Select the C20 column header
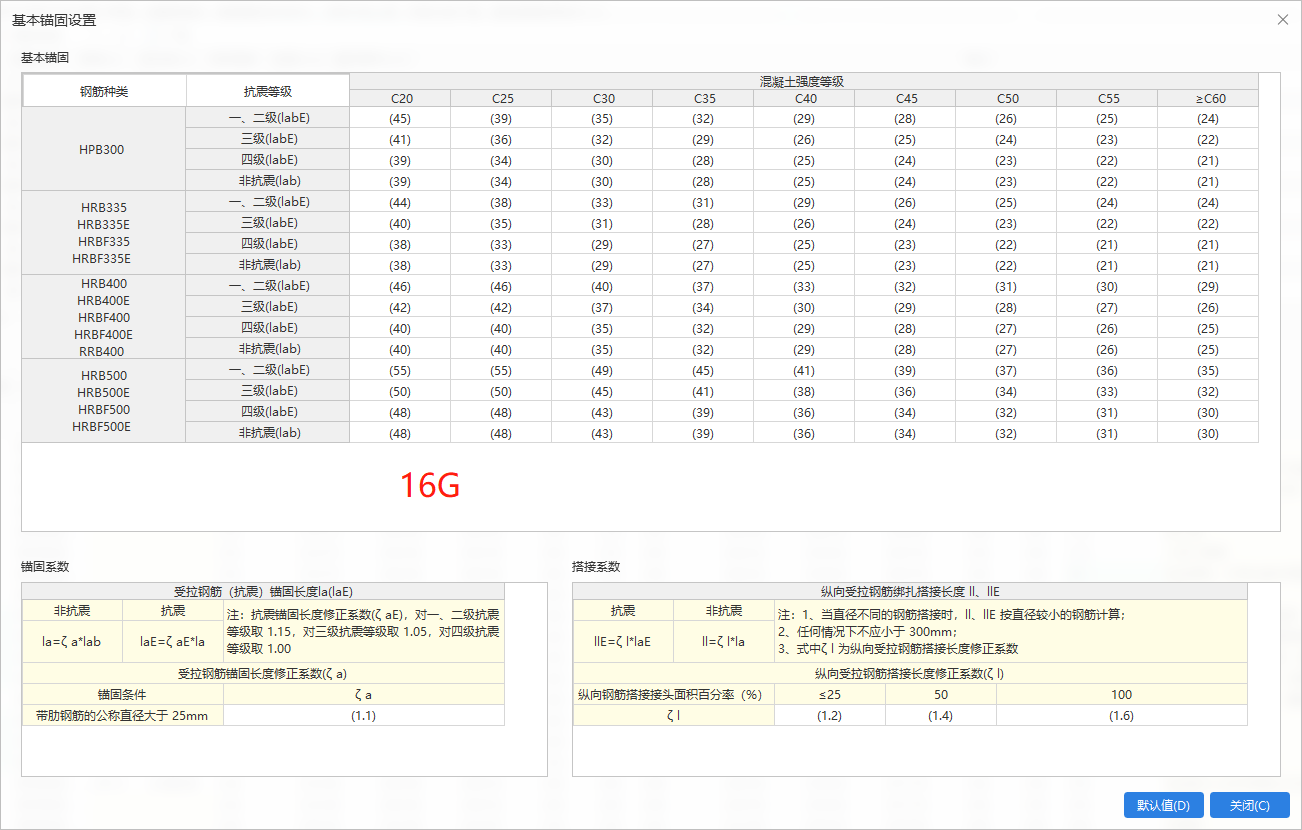The image size is (1302, 830). coord(400,98)
